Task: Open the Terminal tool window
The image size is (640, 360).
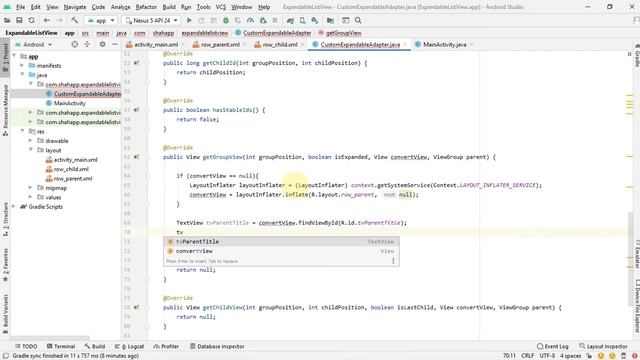Action: pos(61,346)
